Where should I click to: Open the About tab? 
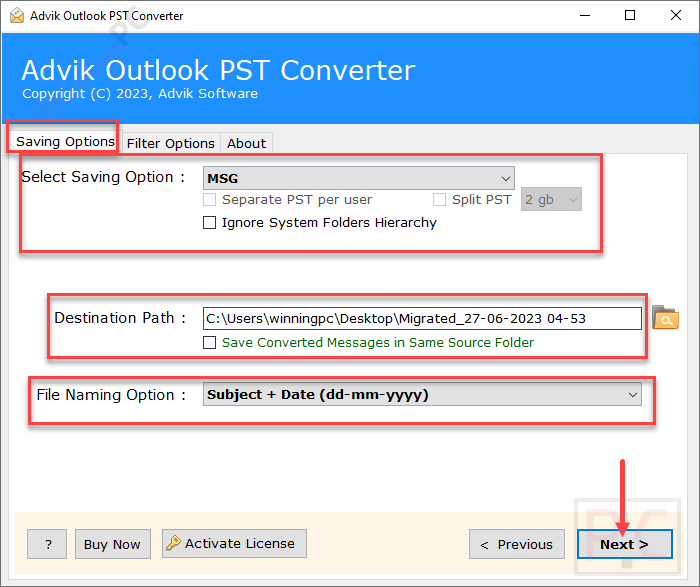246,143
